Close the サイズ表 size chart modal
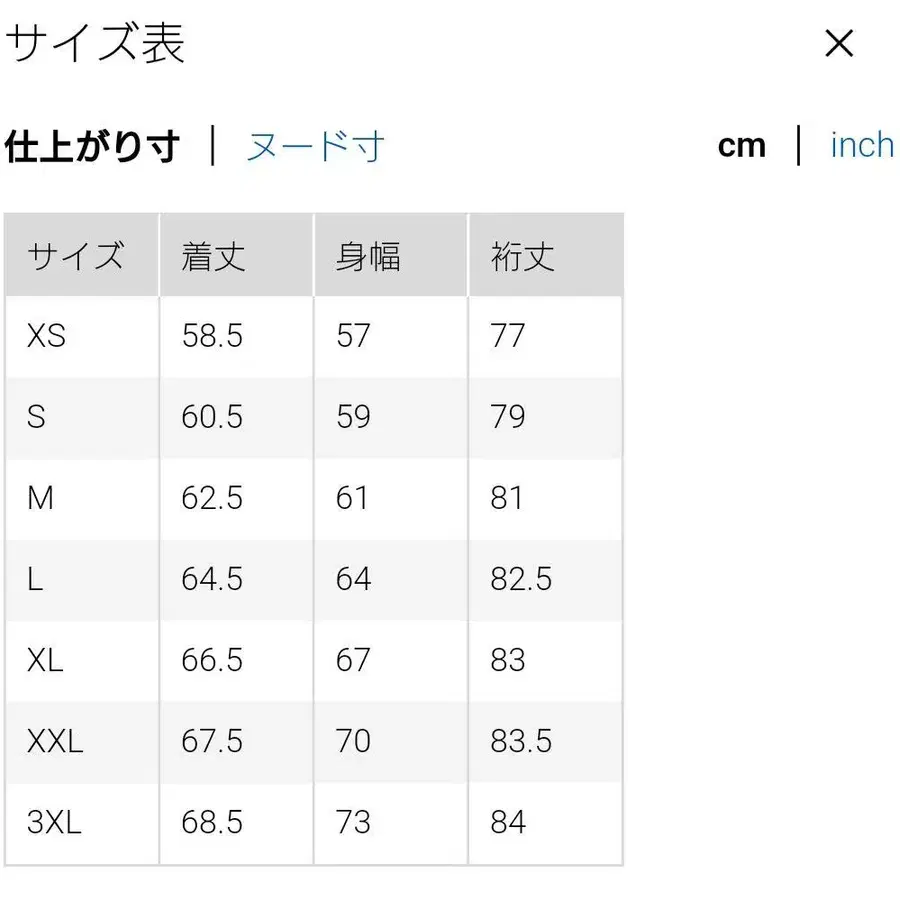 pos(838,44)
